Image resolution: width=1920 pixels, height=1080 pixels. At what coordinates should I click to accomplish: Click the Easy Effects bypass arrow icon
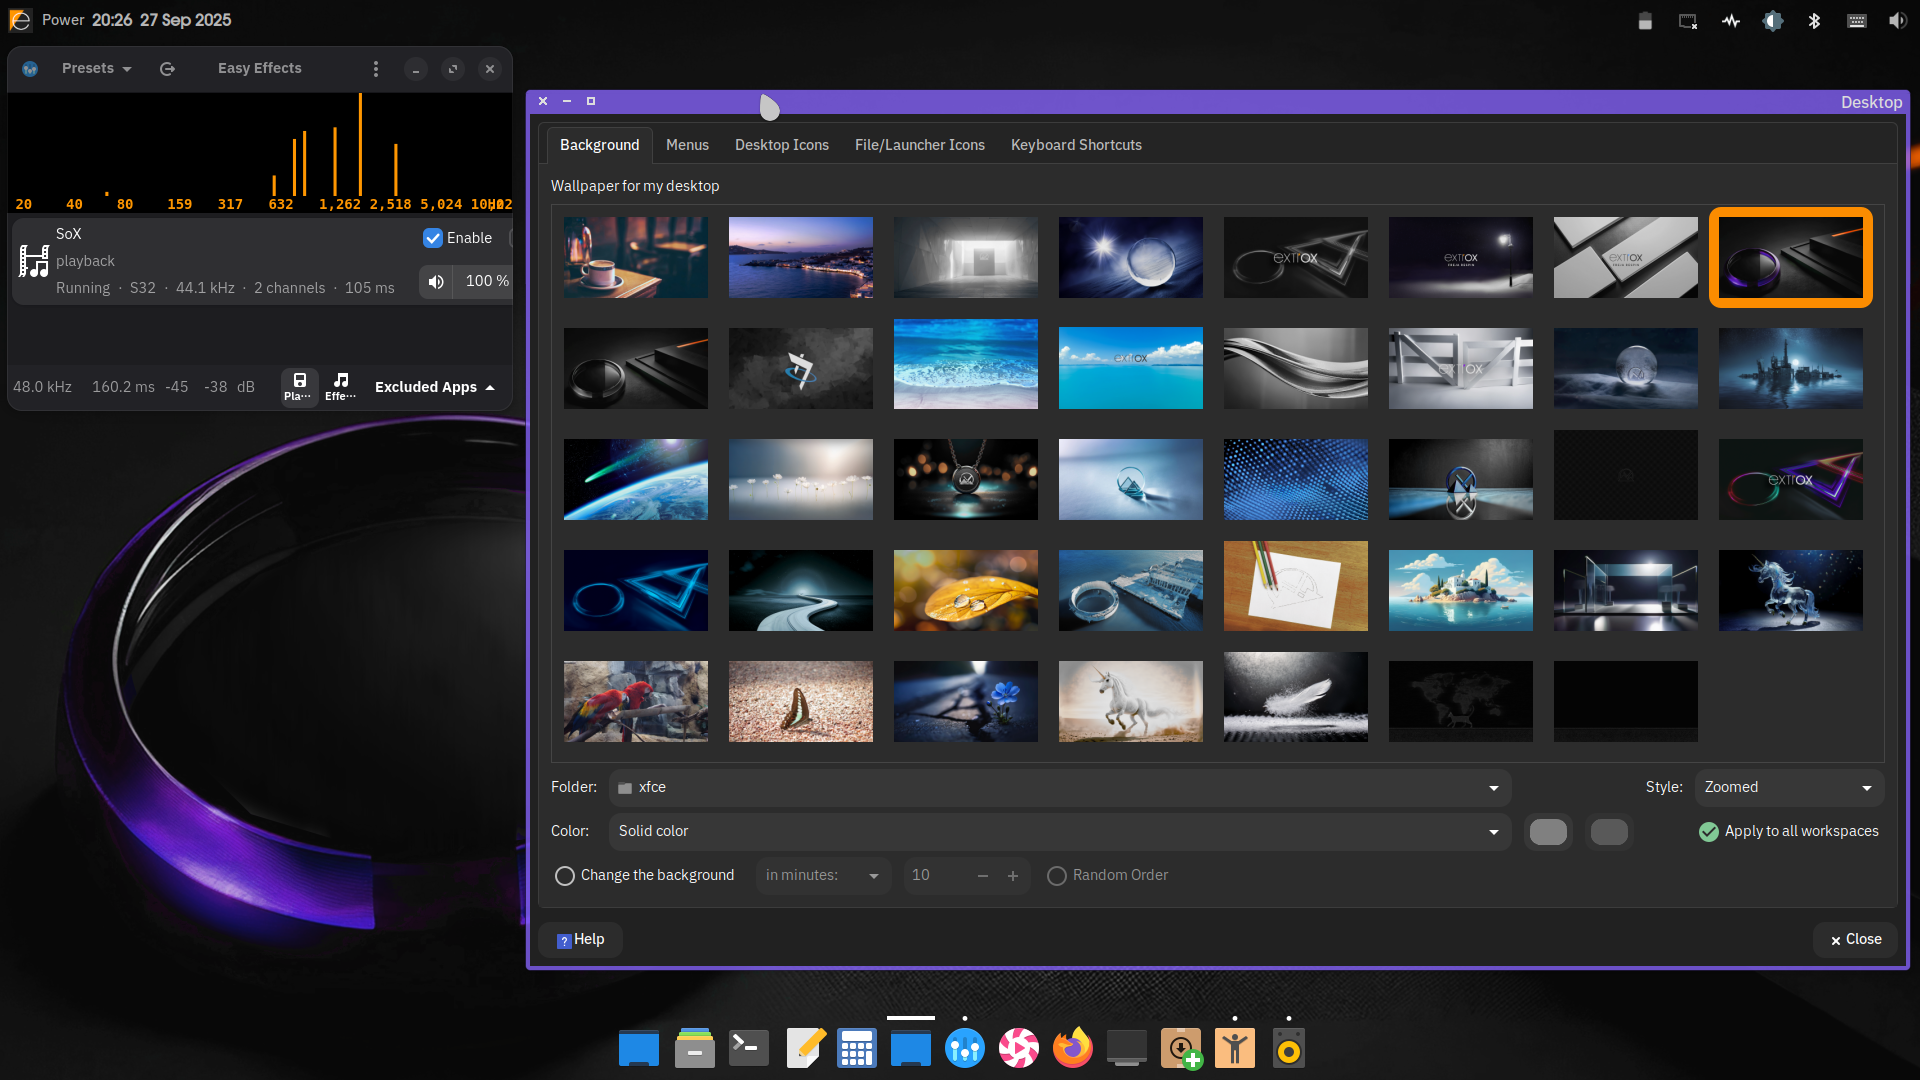coord(167,69)
